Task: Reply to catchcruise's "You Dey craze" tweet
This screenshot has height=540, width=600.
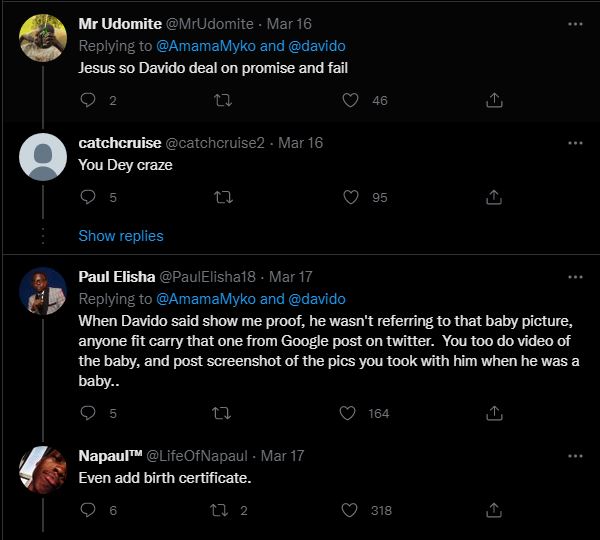Action: click(x=87, y=198)
